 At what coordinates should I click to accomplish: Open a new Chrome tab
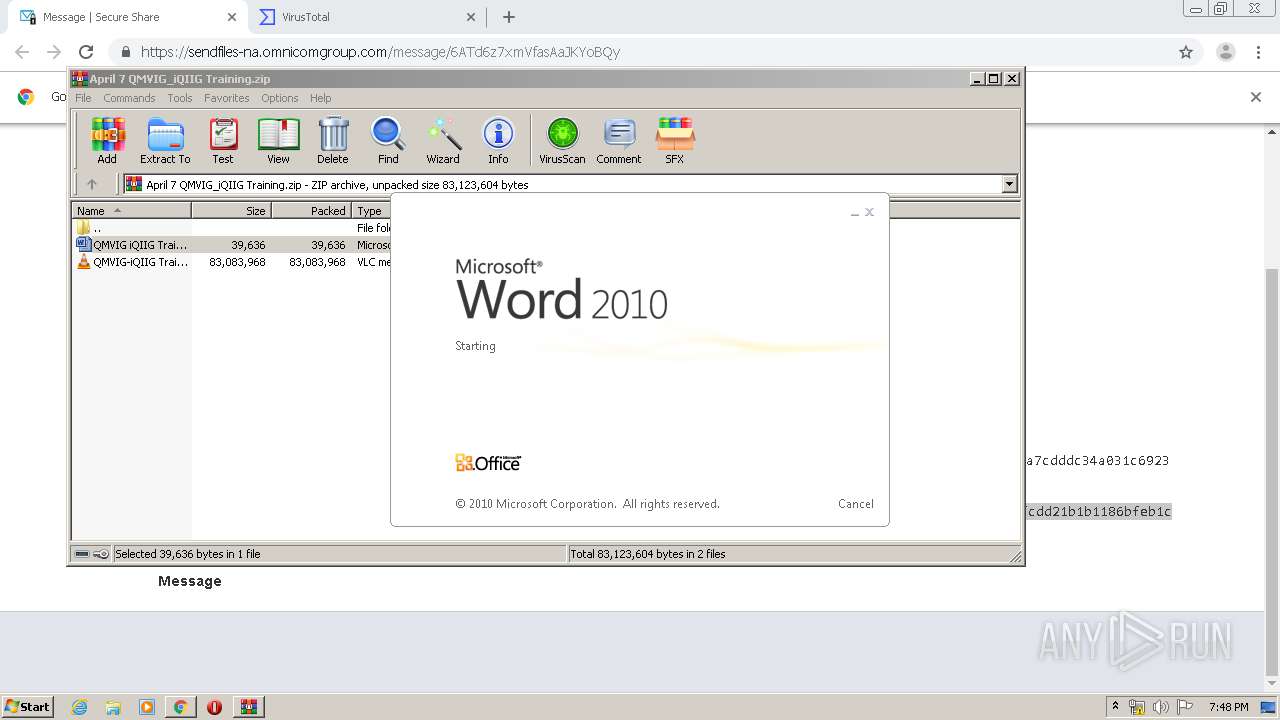tap(508, 17)
